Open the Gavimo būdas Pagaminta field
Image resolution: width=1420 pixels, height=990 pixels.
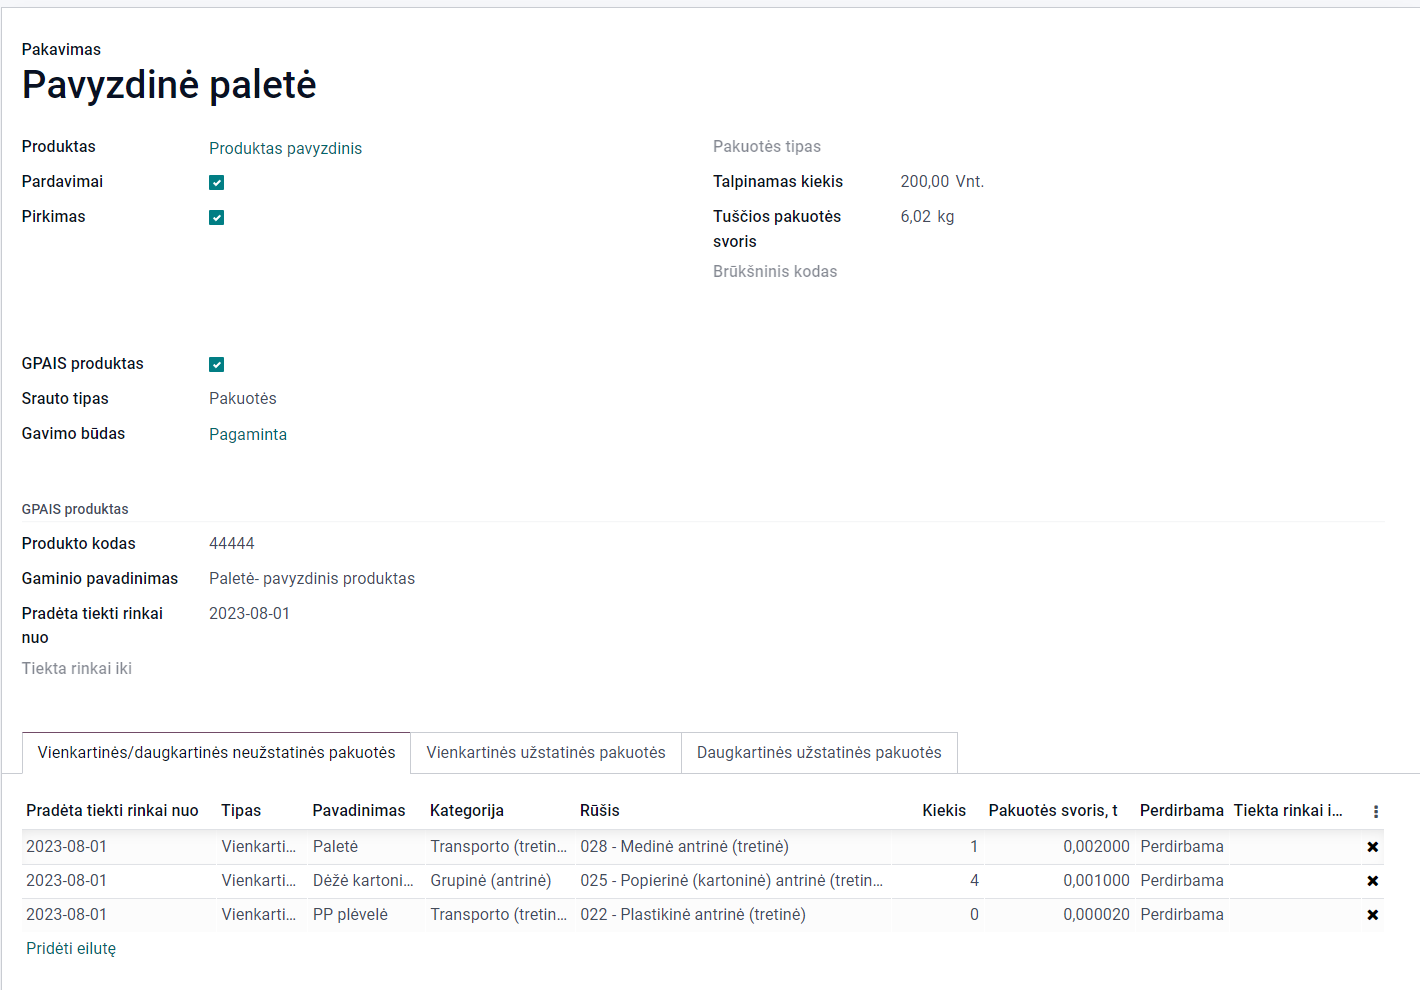click(248, 434)
